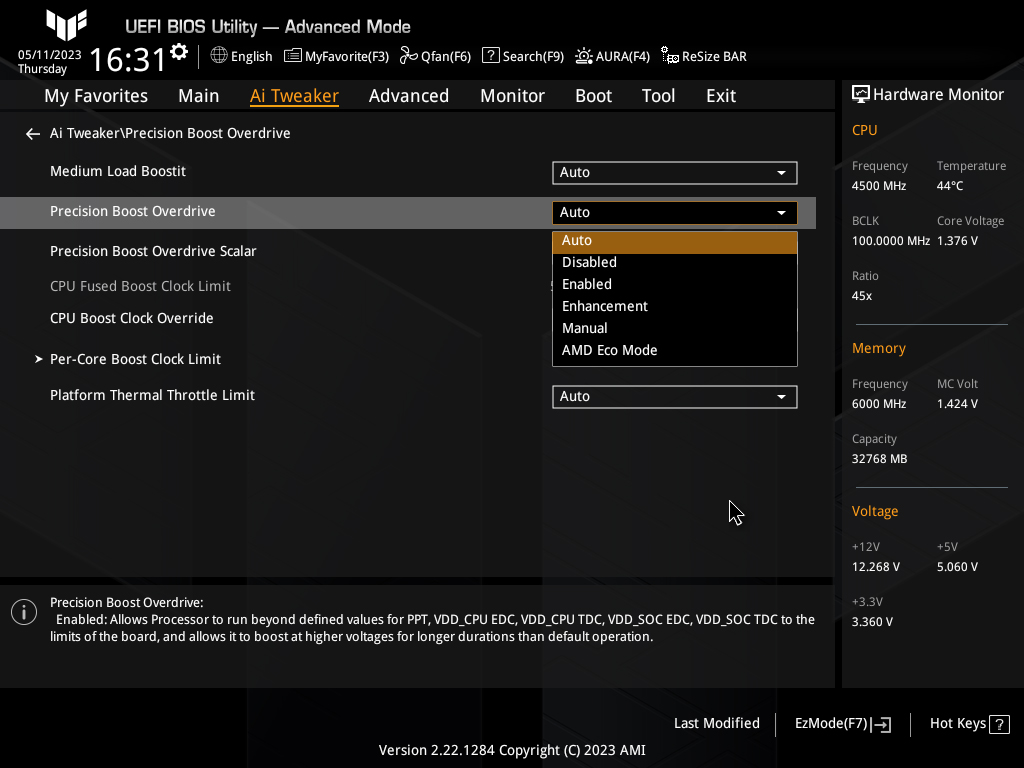The image size is (1024, 768).
Task: Click the globe language icon
Action: click(x=219, y=56)
